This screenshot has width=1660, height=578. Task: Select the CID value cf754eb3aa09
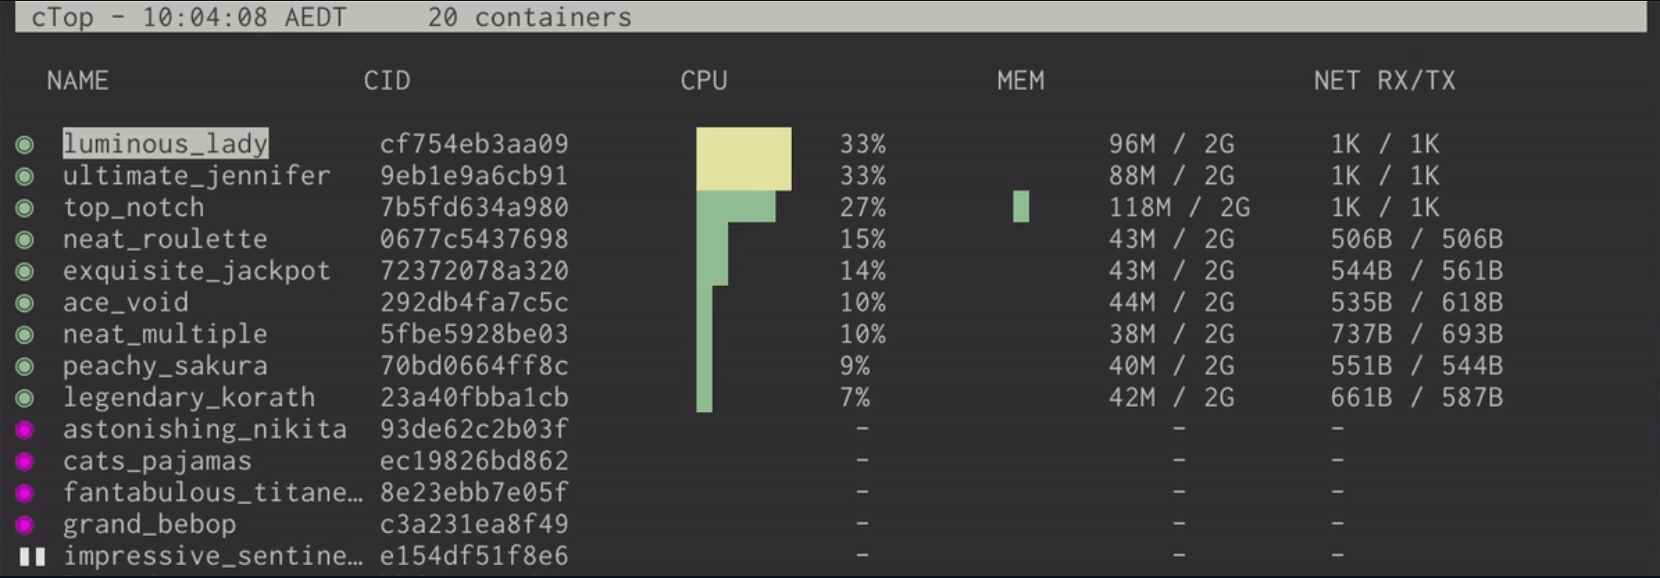pos(475,144)
